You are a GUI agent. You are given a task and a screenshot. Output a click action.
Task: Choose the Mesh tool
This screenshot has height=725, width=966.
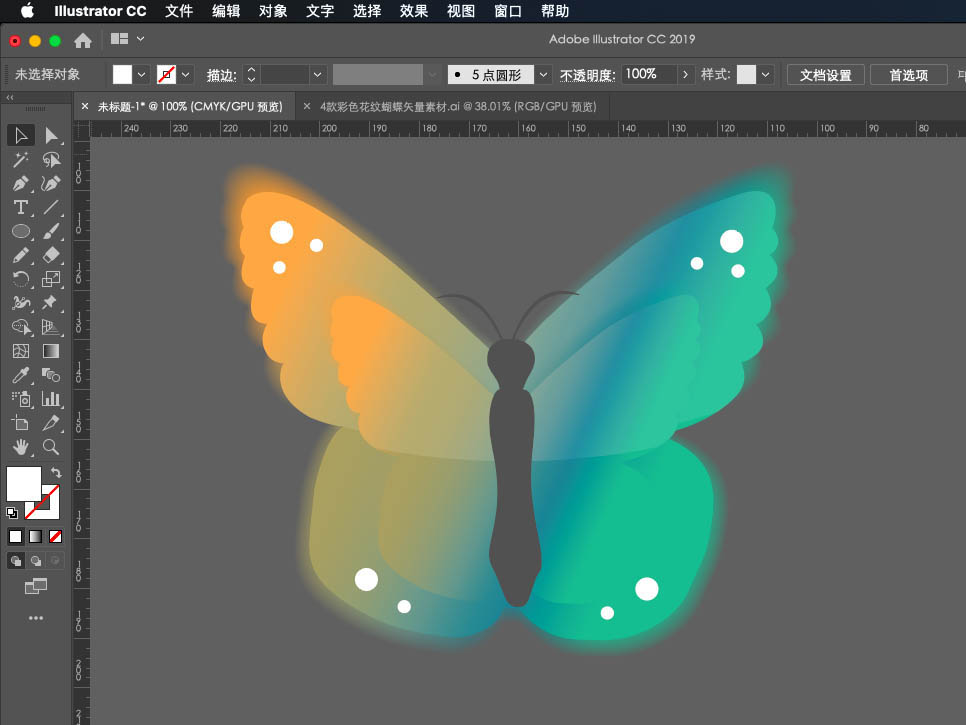coord(21,351)
